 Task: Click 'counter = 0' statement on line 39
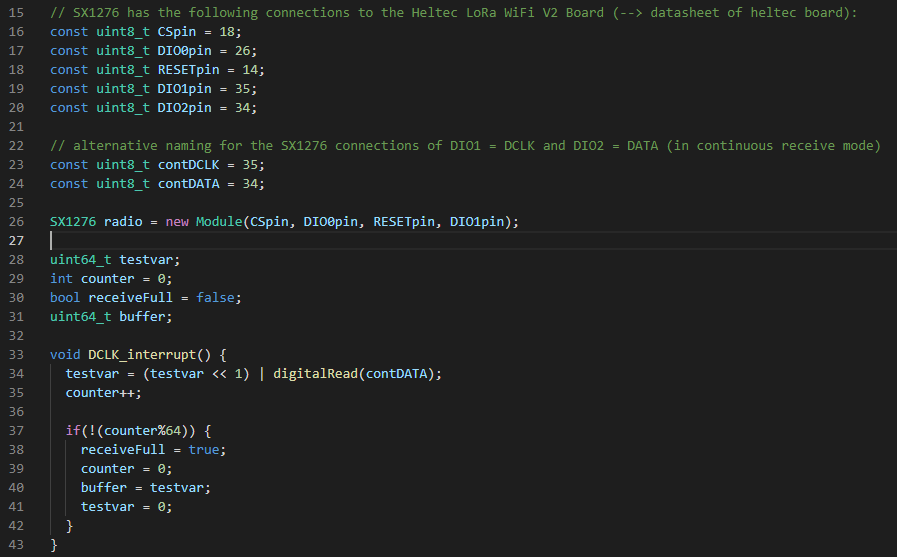point(126,468)
